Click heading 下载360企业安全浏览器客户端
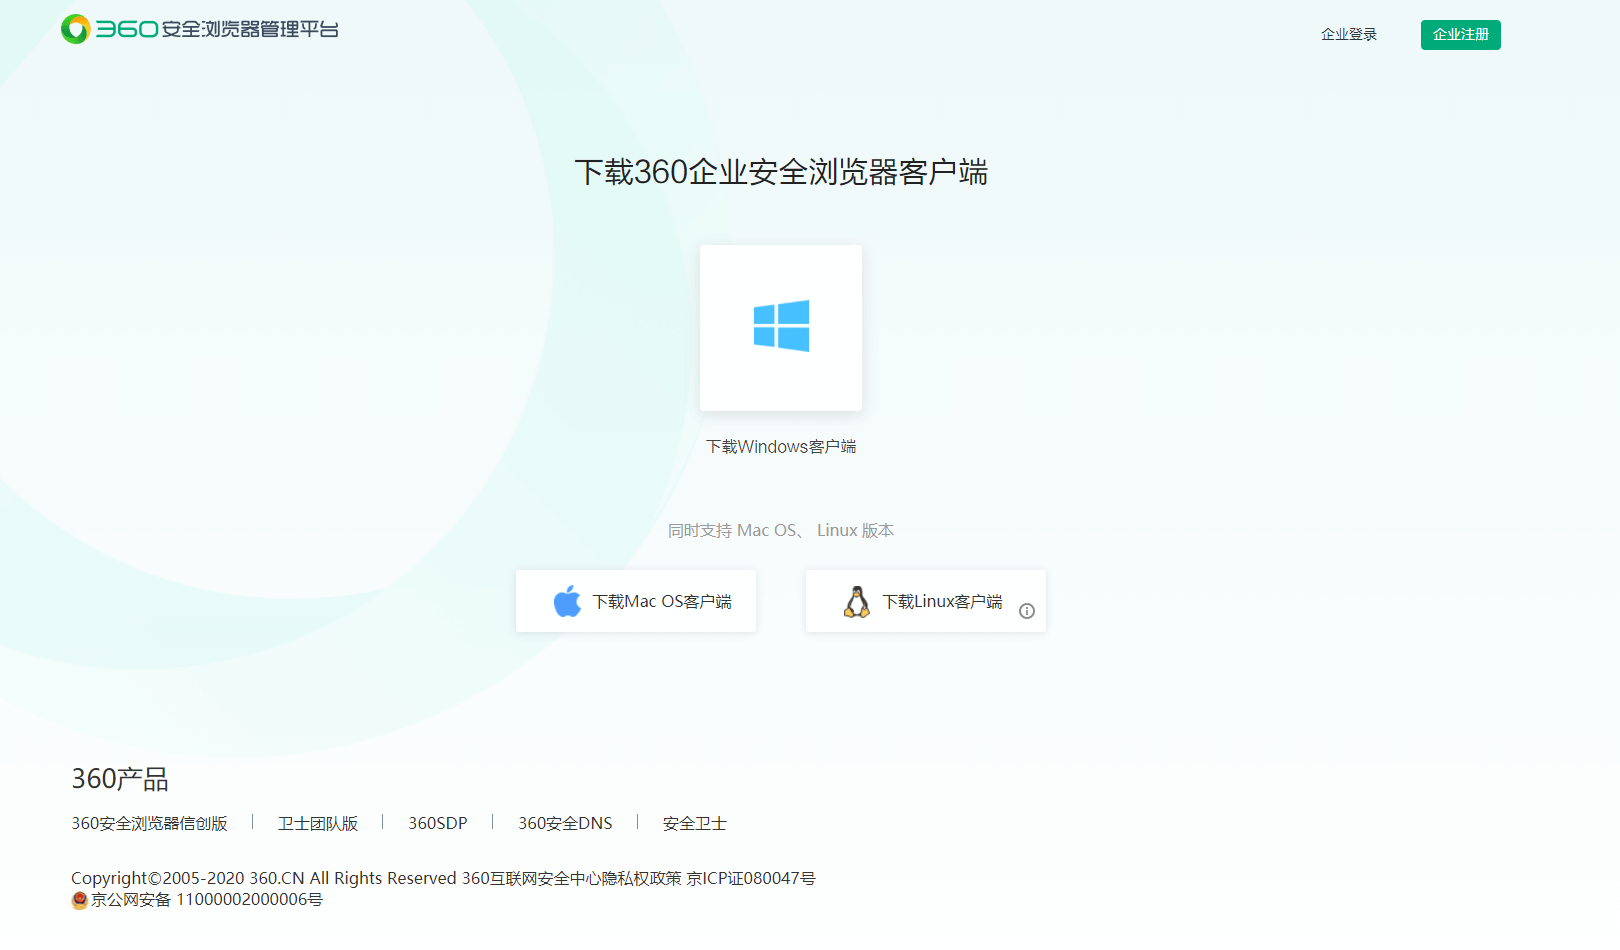 781,172
